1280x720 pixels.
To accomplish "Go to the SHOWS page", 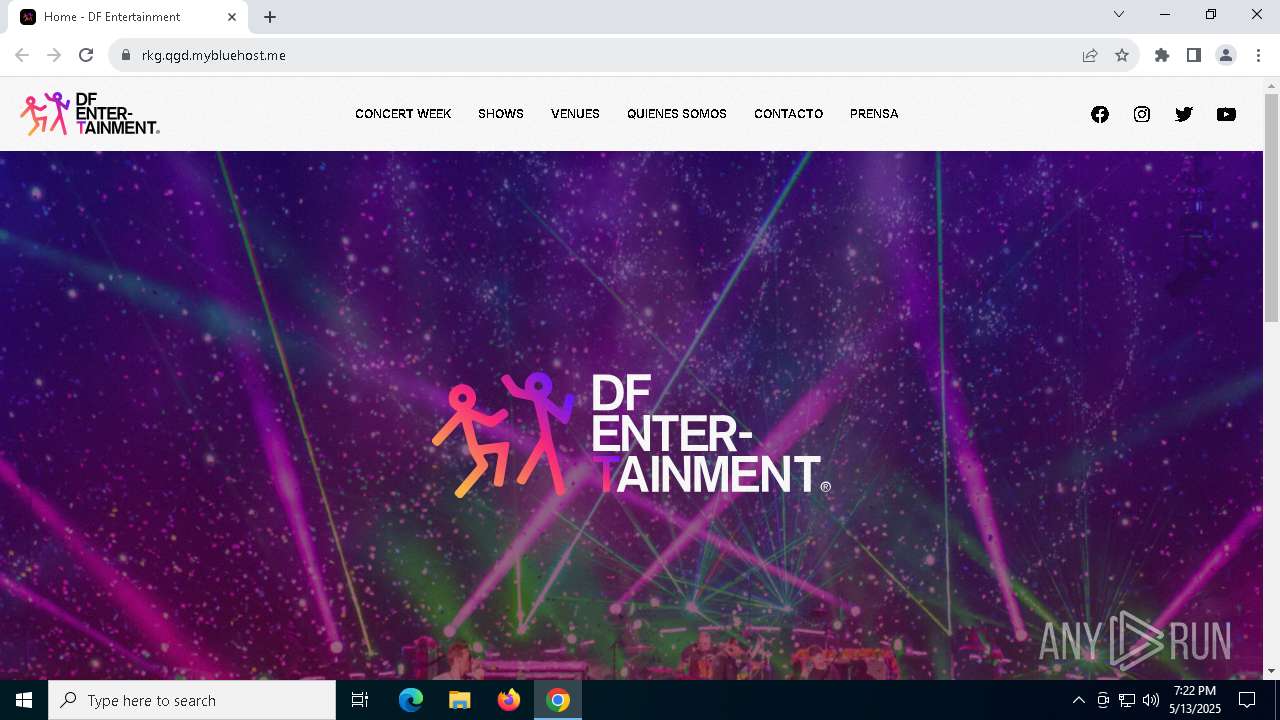I will click(501, 114).
